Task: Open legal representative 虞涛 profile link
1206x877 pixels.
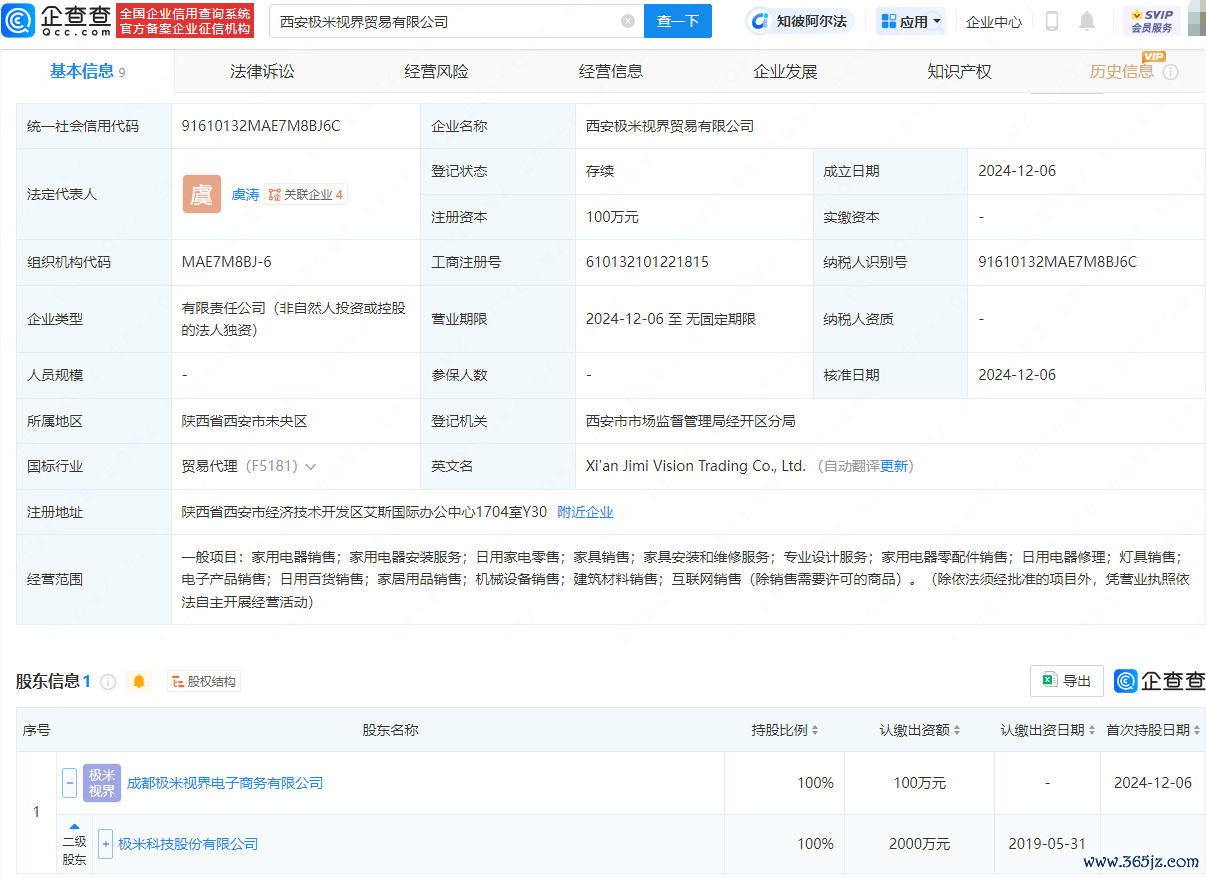Action: click(245, 195)
